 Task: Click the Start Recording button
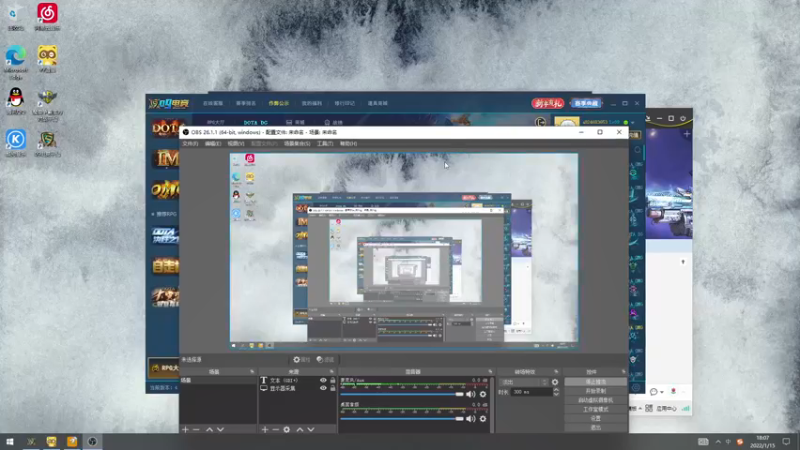click(x=595, y=391)
